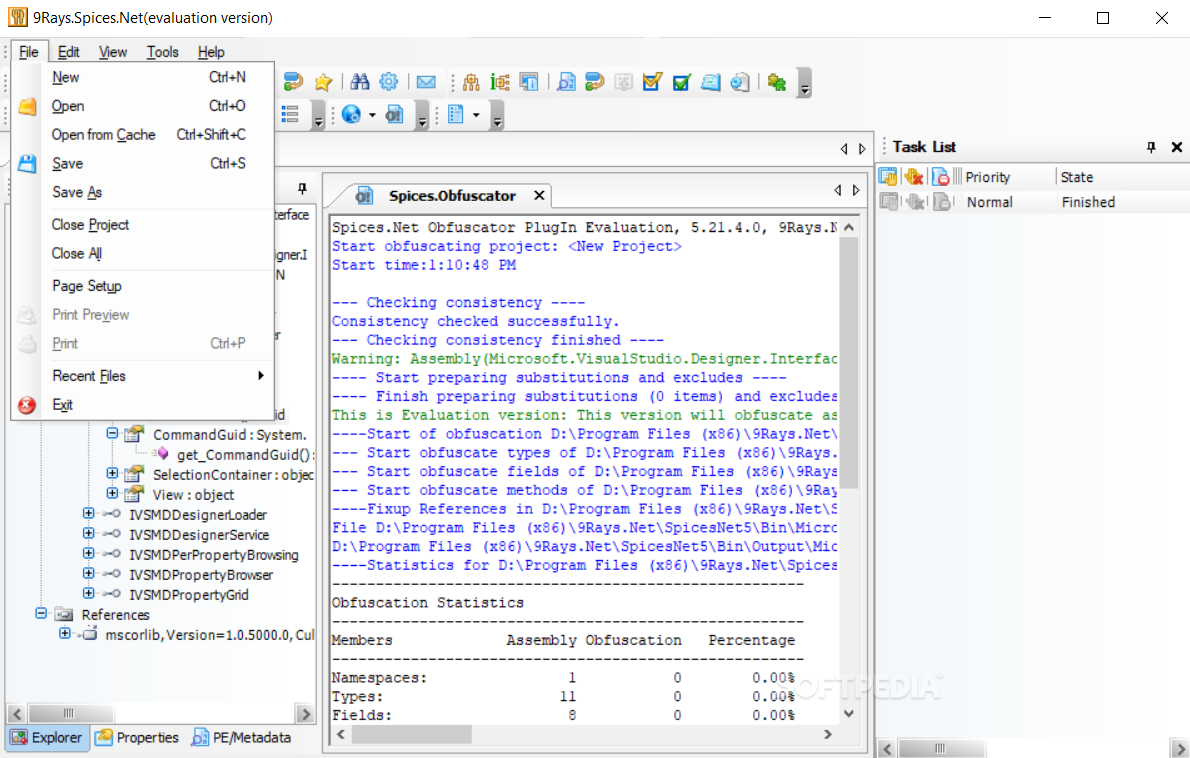Click the globe with gear toolbar icon

(351, 115)
